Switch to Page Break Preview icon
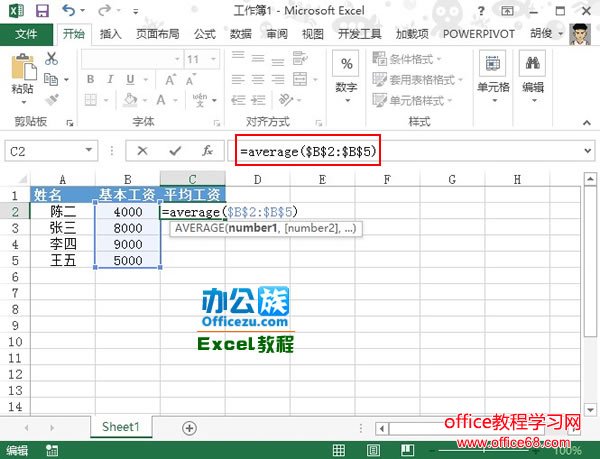600x459 pixels. [407, 450]
